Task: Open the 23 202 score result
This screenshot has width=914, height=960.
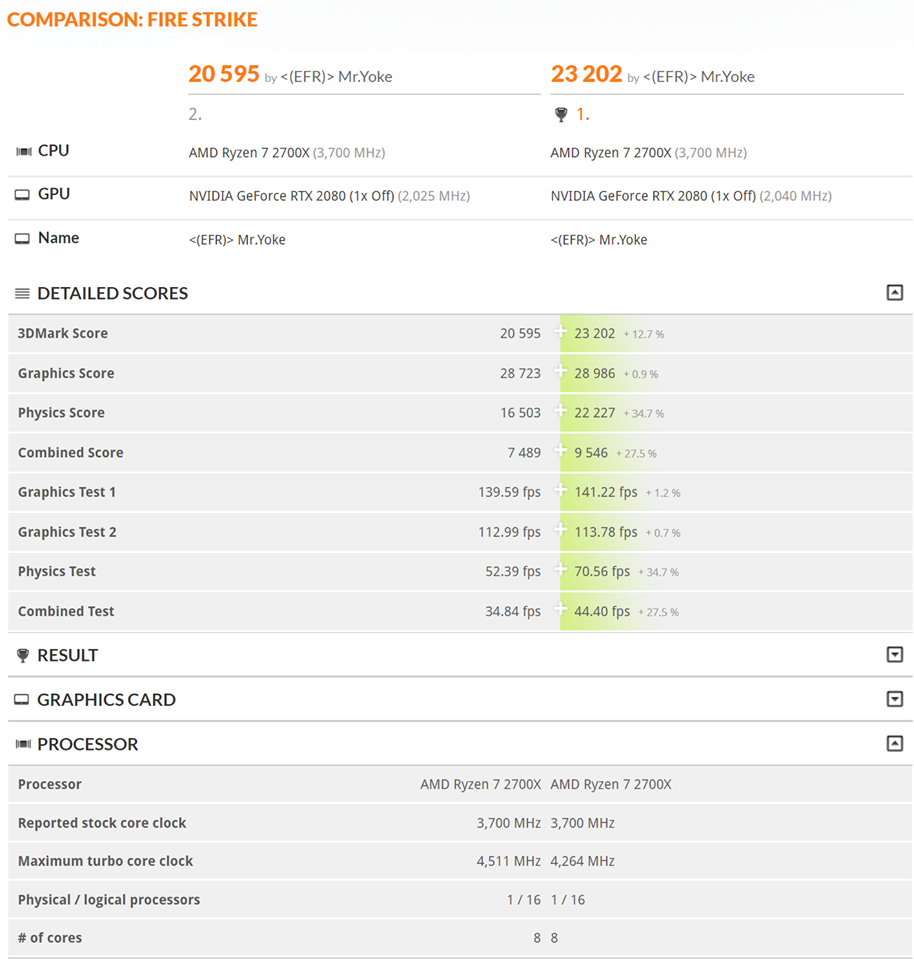Action: pos(586,73)
